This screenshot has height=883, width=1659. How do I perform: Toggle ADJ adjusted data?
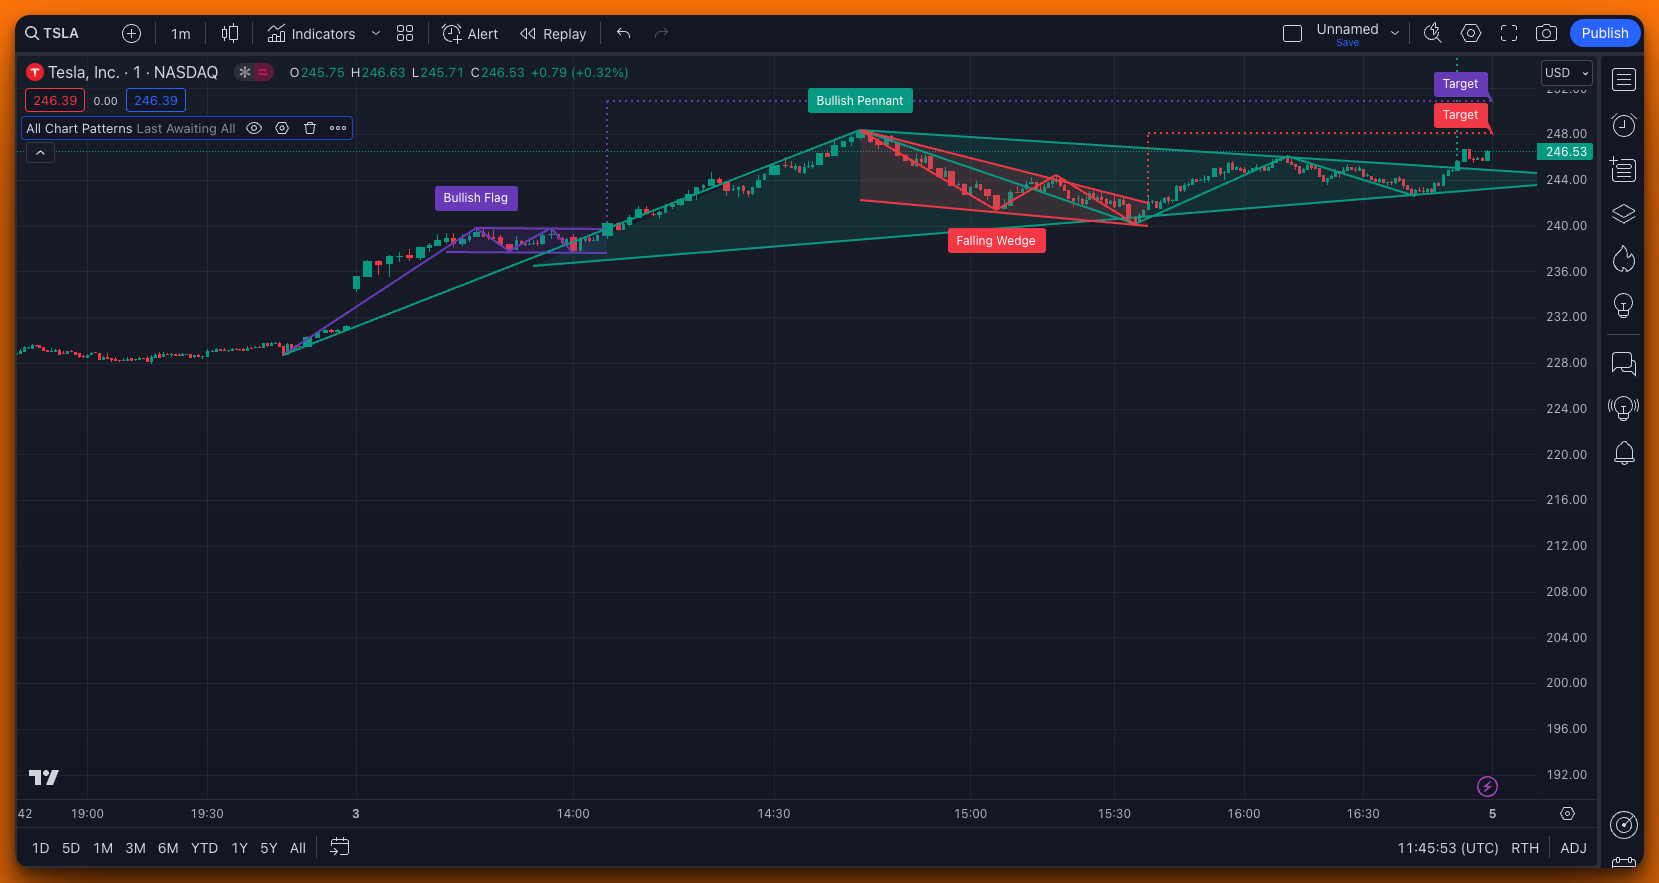[x=1573, y=848]
